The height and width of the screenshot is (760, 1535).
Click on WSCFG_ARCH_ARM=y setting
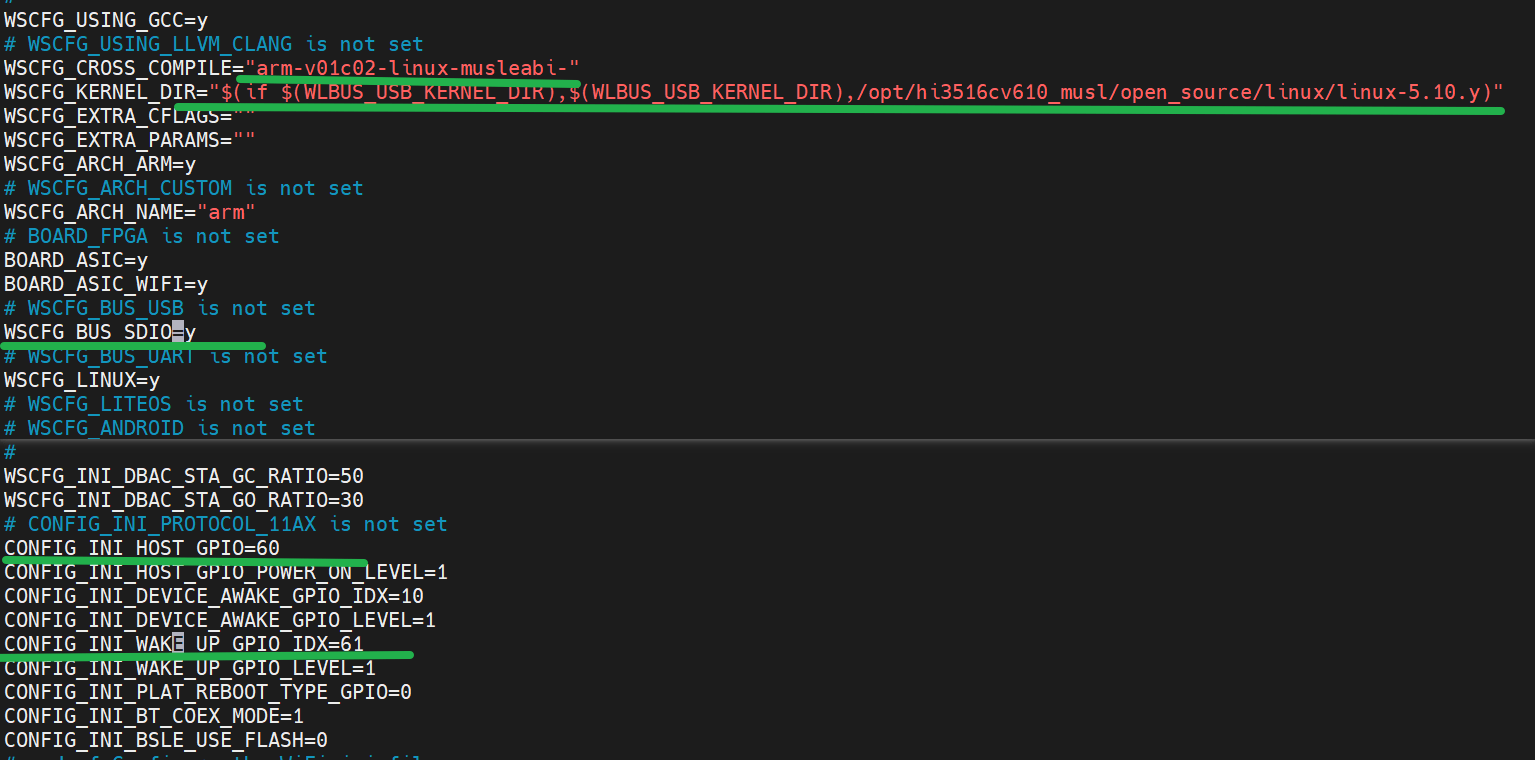coord(100,164)
